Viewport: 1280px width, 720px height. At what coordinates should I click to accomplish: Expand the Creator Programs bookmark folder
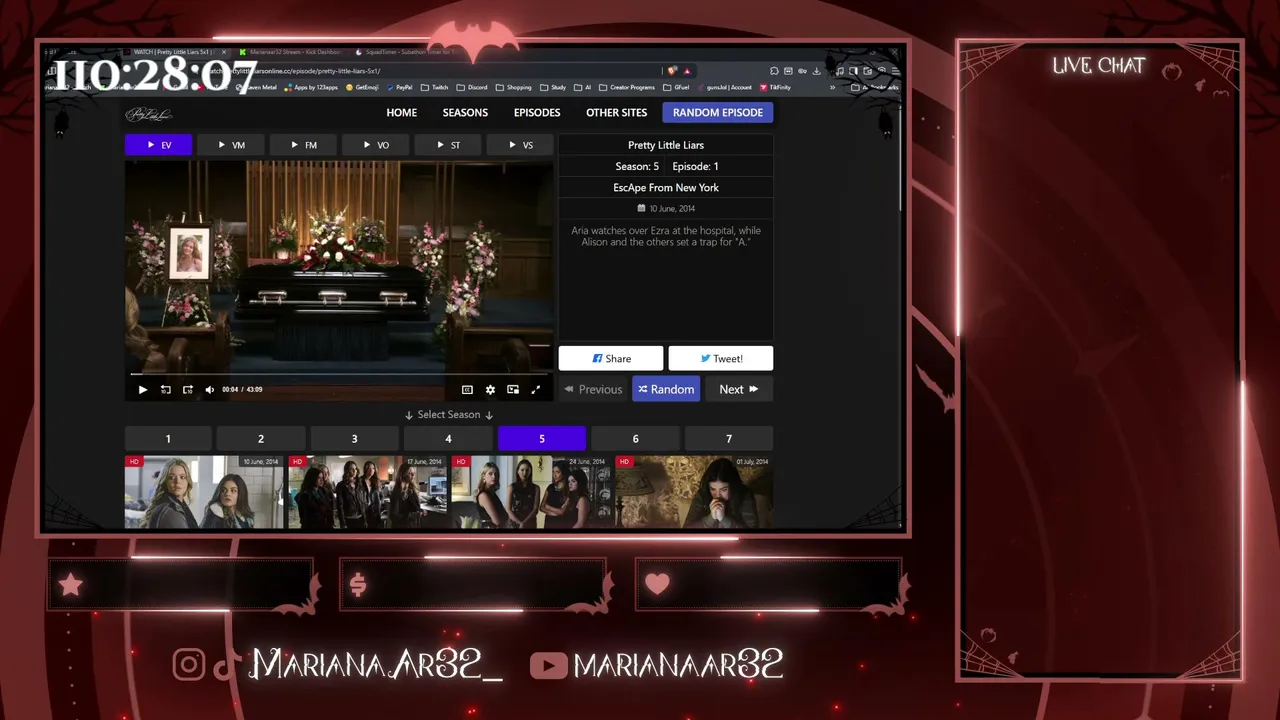coord(627,88)
